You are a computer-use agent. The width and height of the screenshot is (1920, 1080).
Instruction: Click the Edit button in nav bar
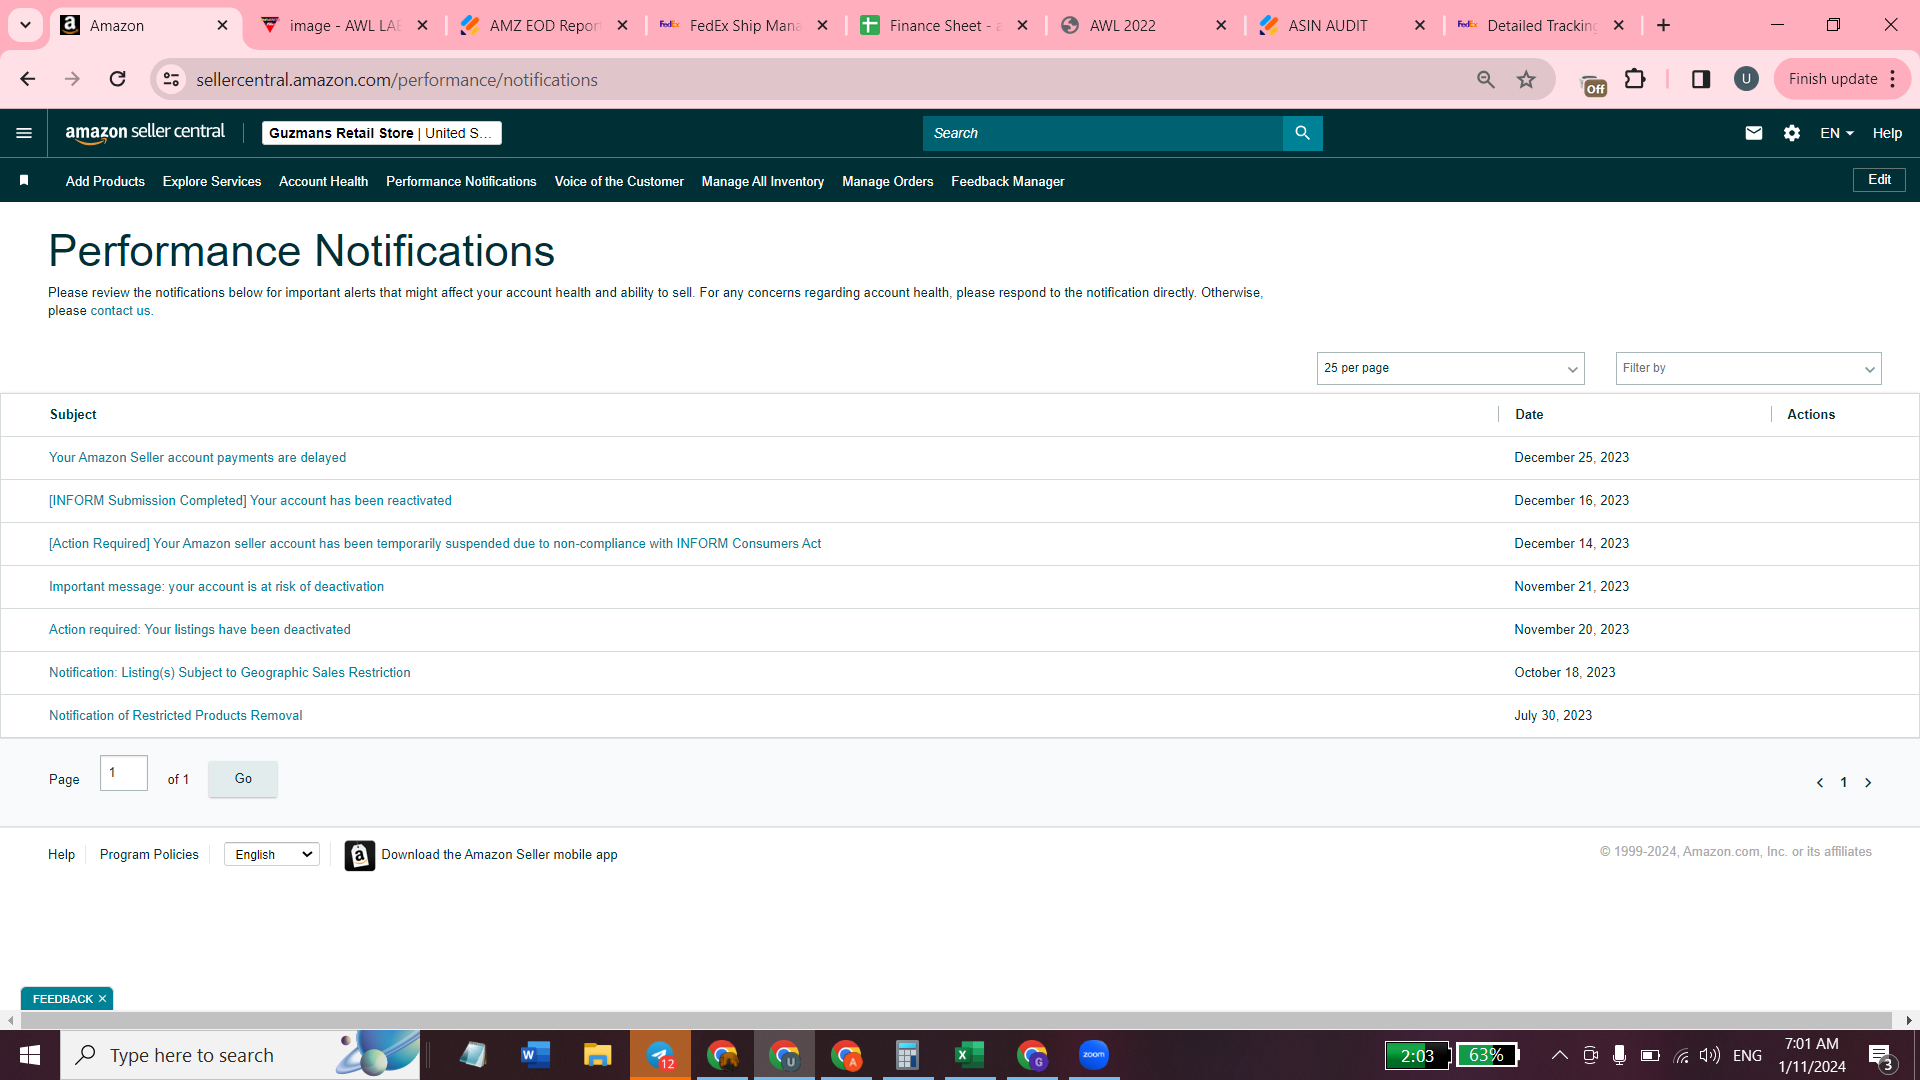point(1879,180)
